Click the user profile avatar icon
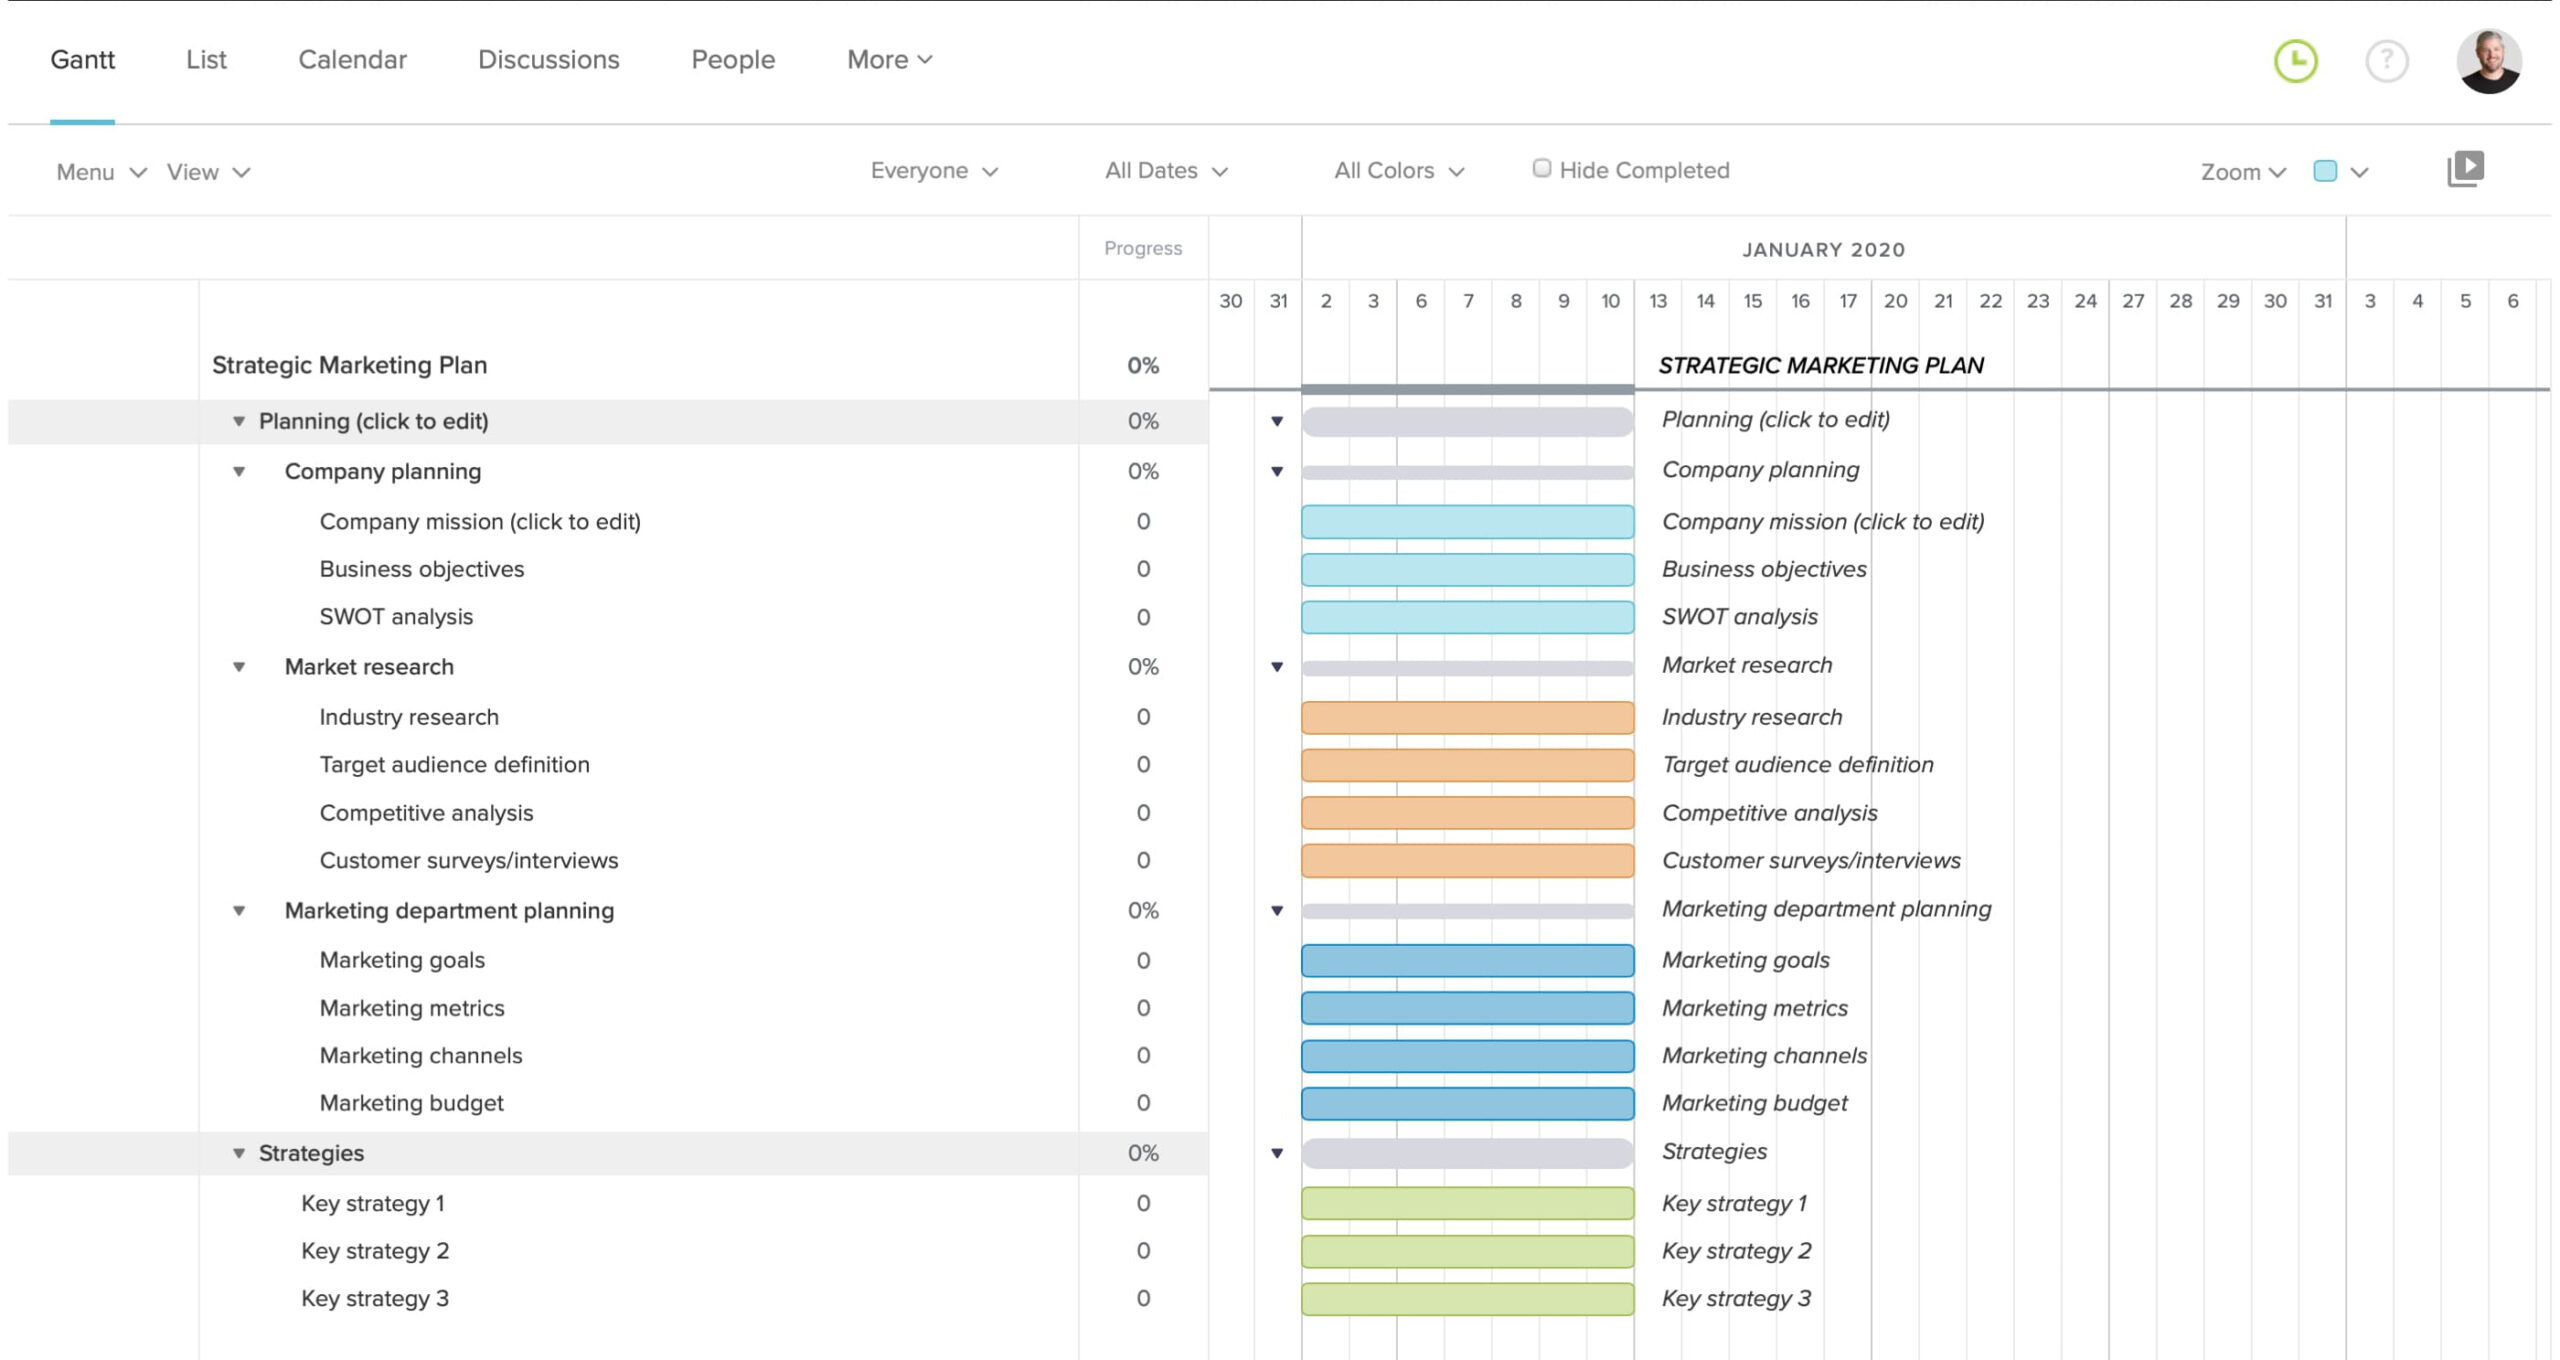This screenshot has width=2560, height=1360. click(2486, 59)
